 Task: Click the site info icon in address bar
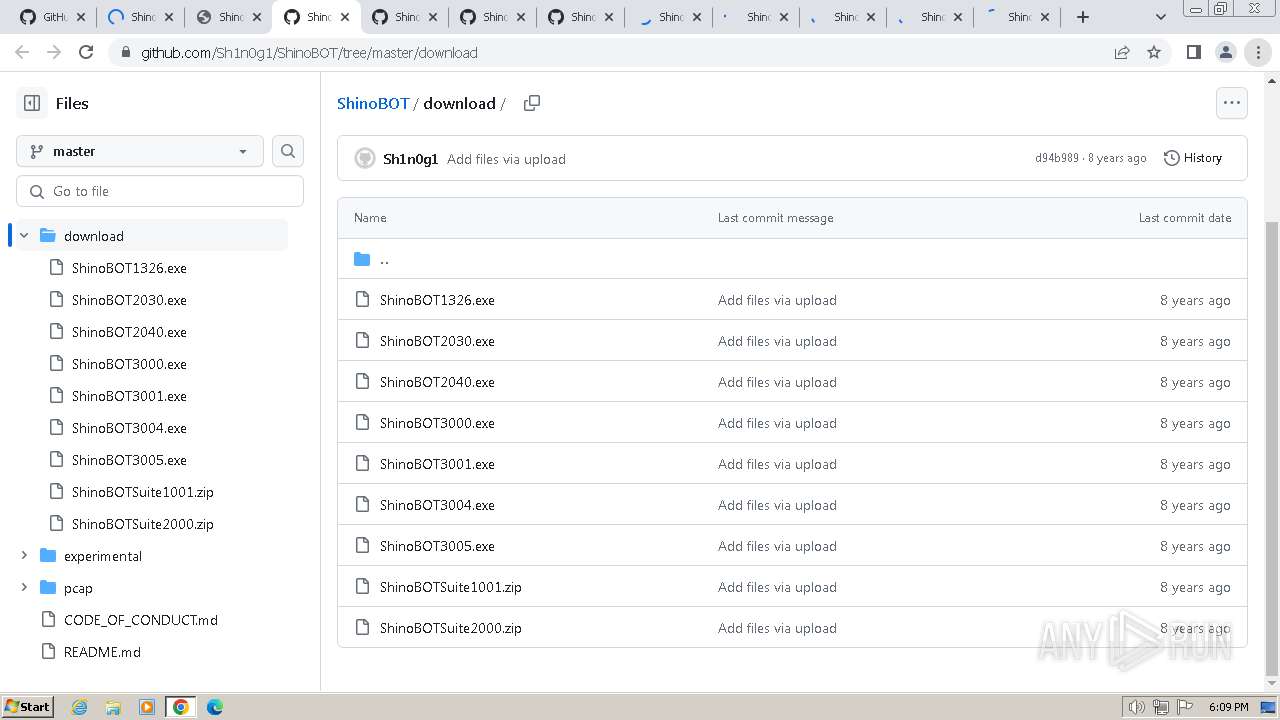[126, 52]
